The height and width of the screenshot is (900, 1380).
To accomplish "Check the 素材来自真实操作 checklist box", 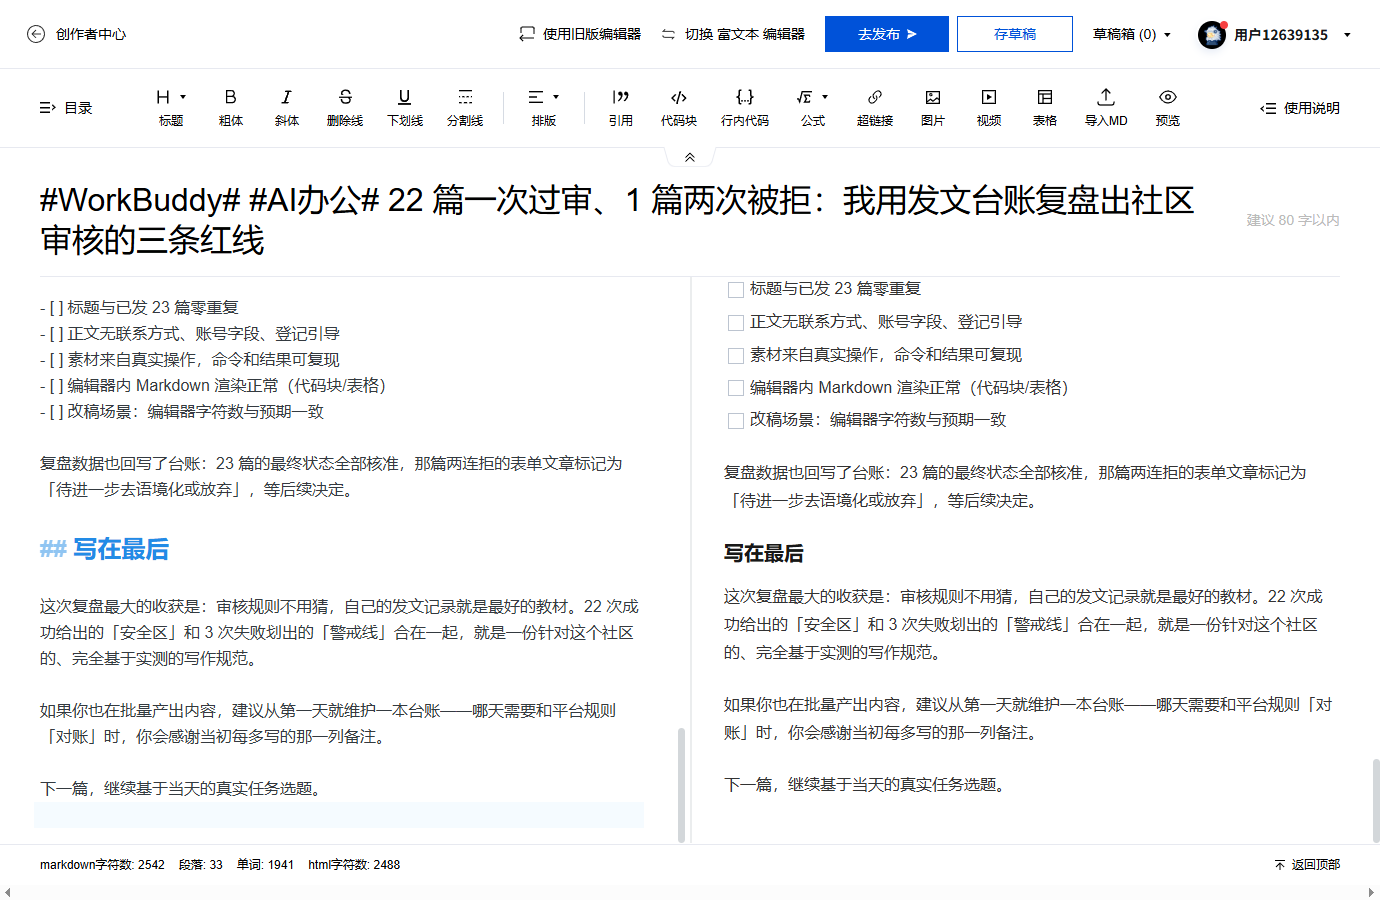I will pyautogui.click(x=736, y=356).
